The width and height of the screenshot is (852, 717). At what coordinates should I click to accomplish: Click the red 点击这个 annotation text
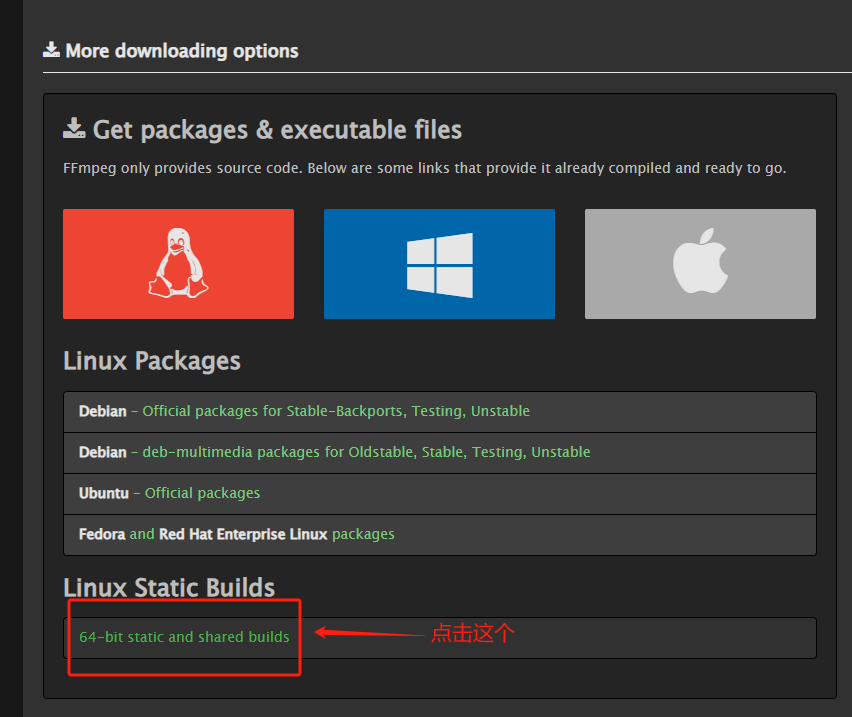472,633
